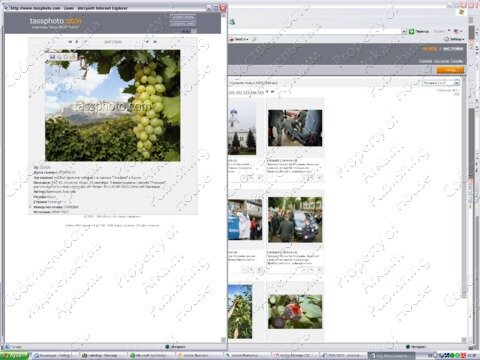Click the save icon over the grapes photo
Screen dimensions: 480x360
(52, 57)
